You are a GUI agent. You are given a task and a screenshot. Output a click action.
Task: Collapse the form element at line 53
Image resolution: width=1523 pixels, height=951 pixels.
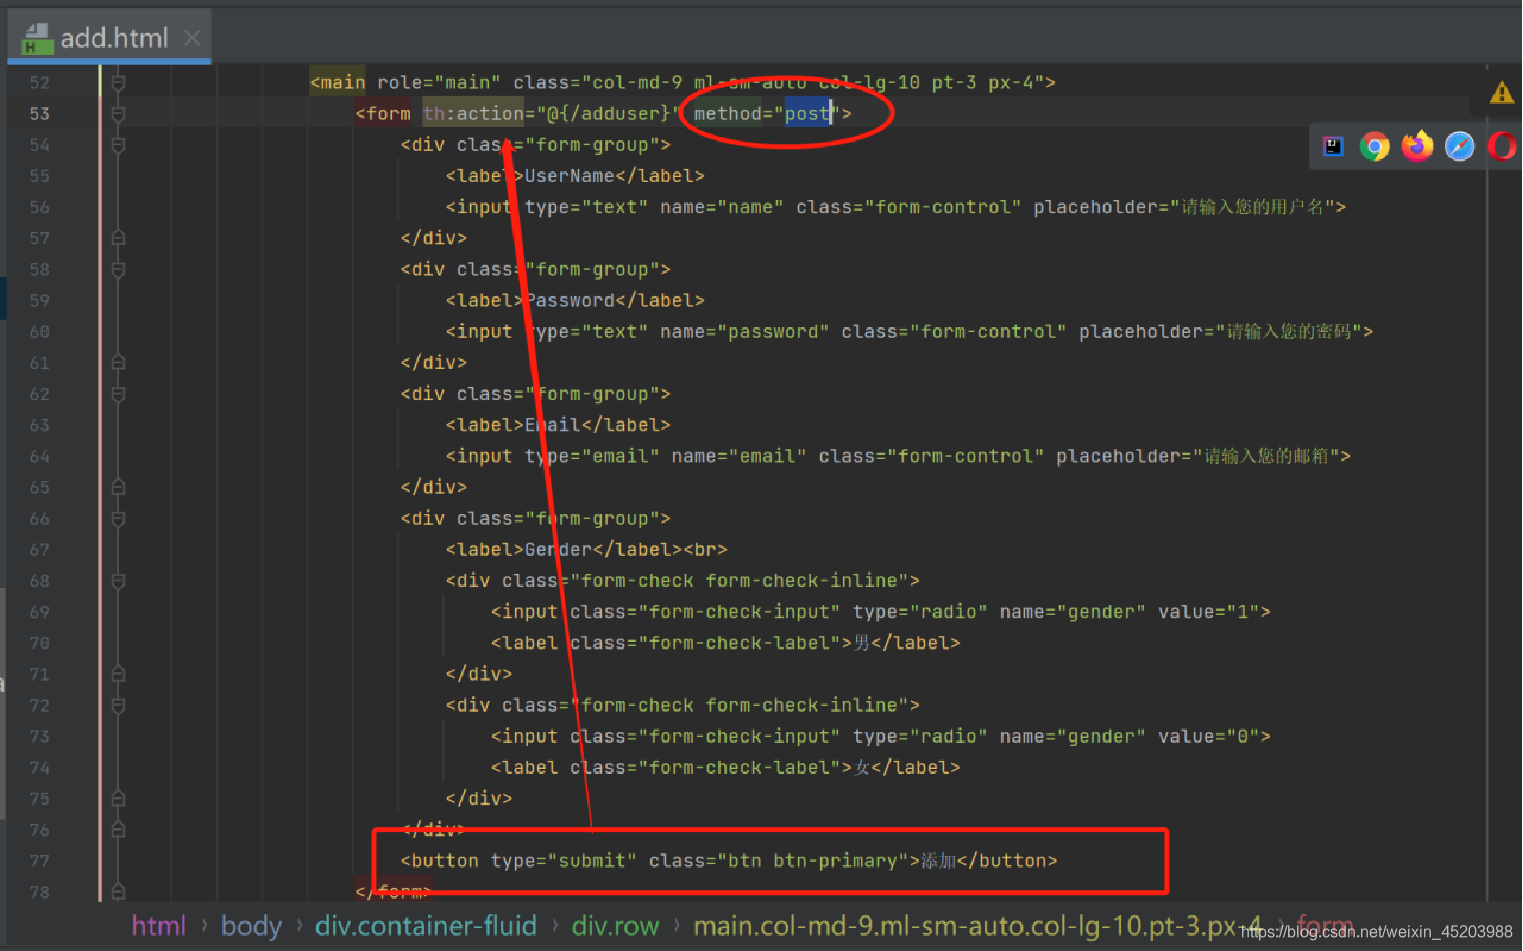(x=118, y=114)
